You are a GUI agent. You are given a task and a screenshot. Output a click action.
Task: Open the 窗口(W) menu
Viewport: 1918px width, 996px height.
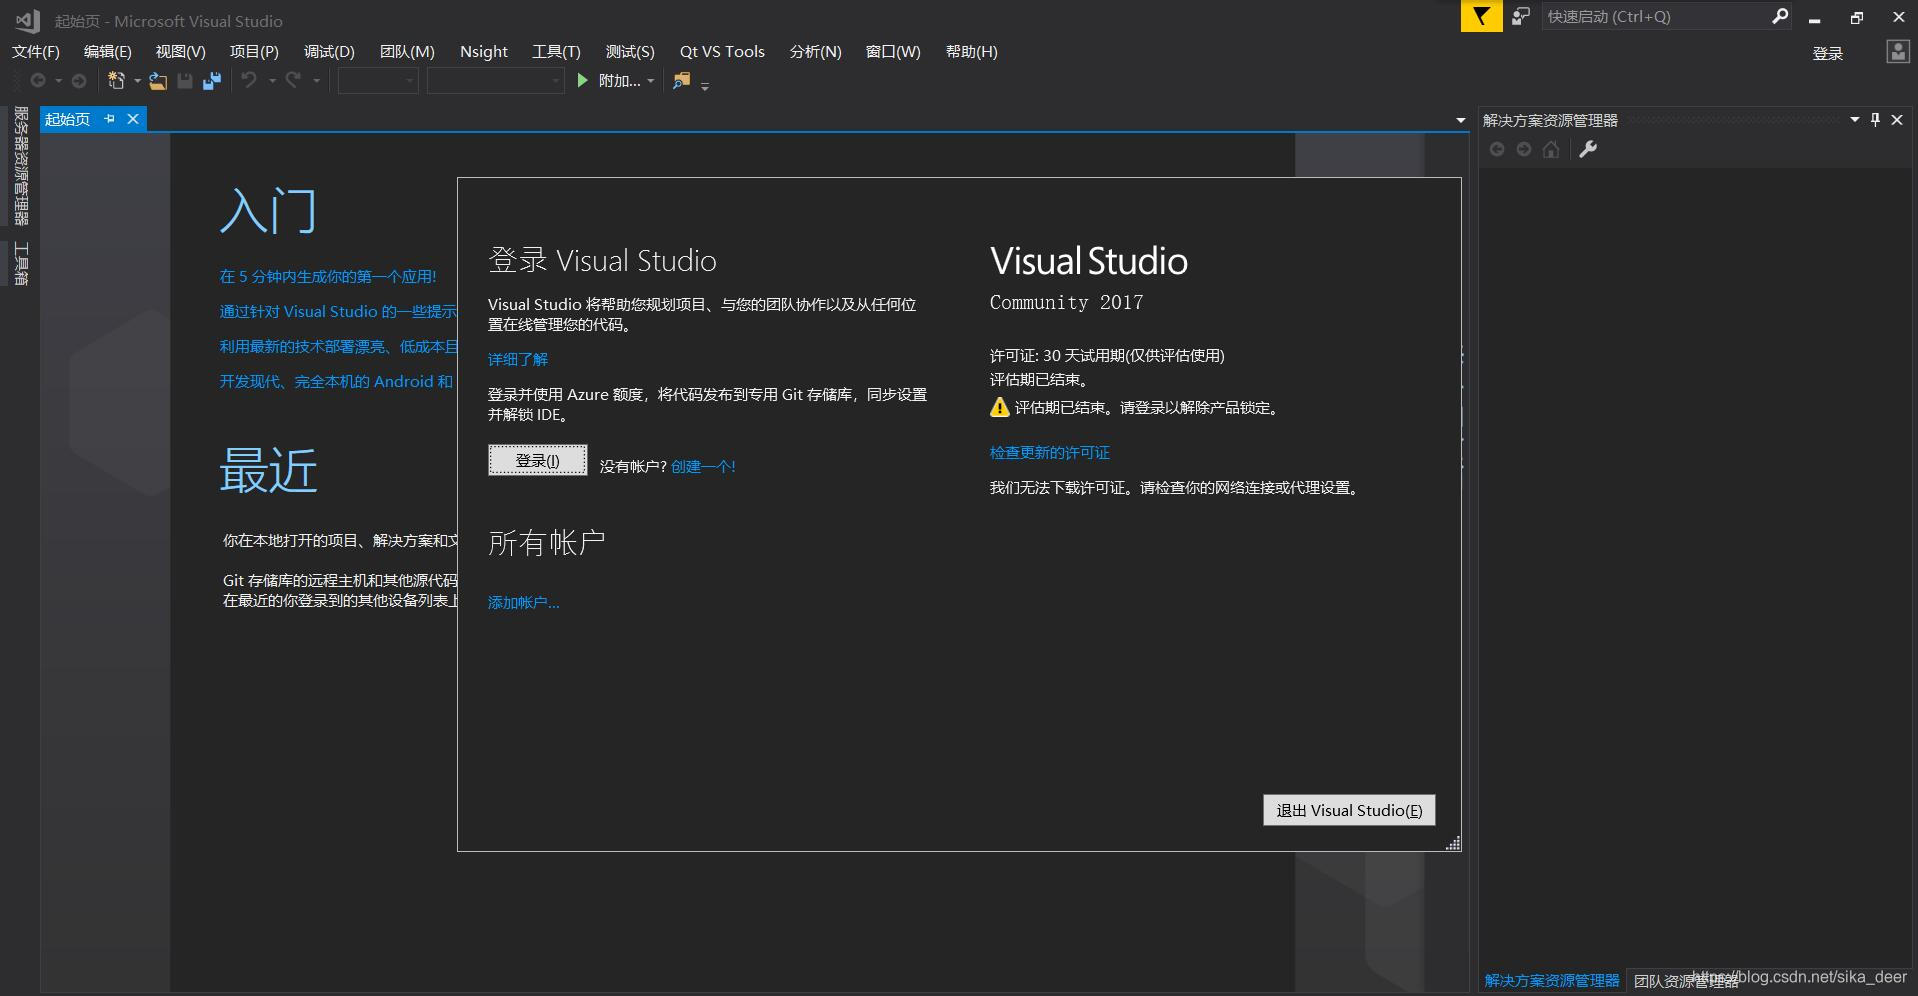[893, 51]
